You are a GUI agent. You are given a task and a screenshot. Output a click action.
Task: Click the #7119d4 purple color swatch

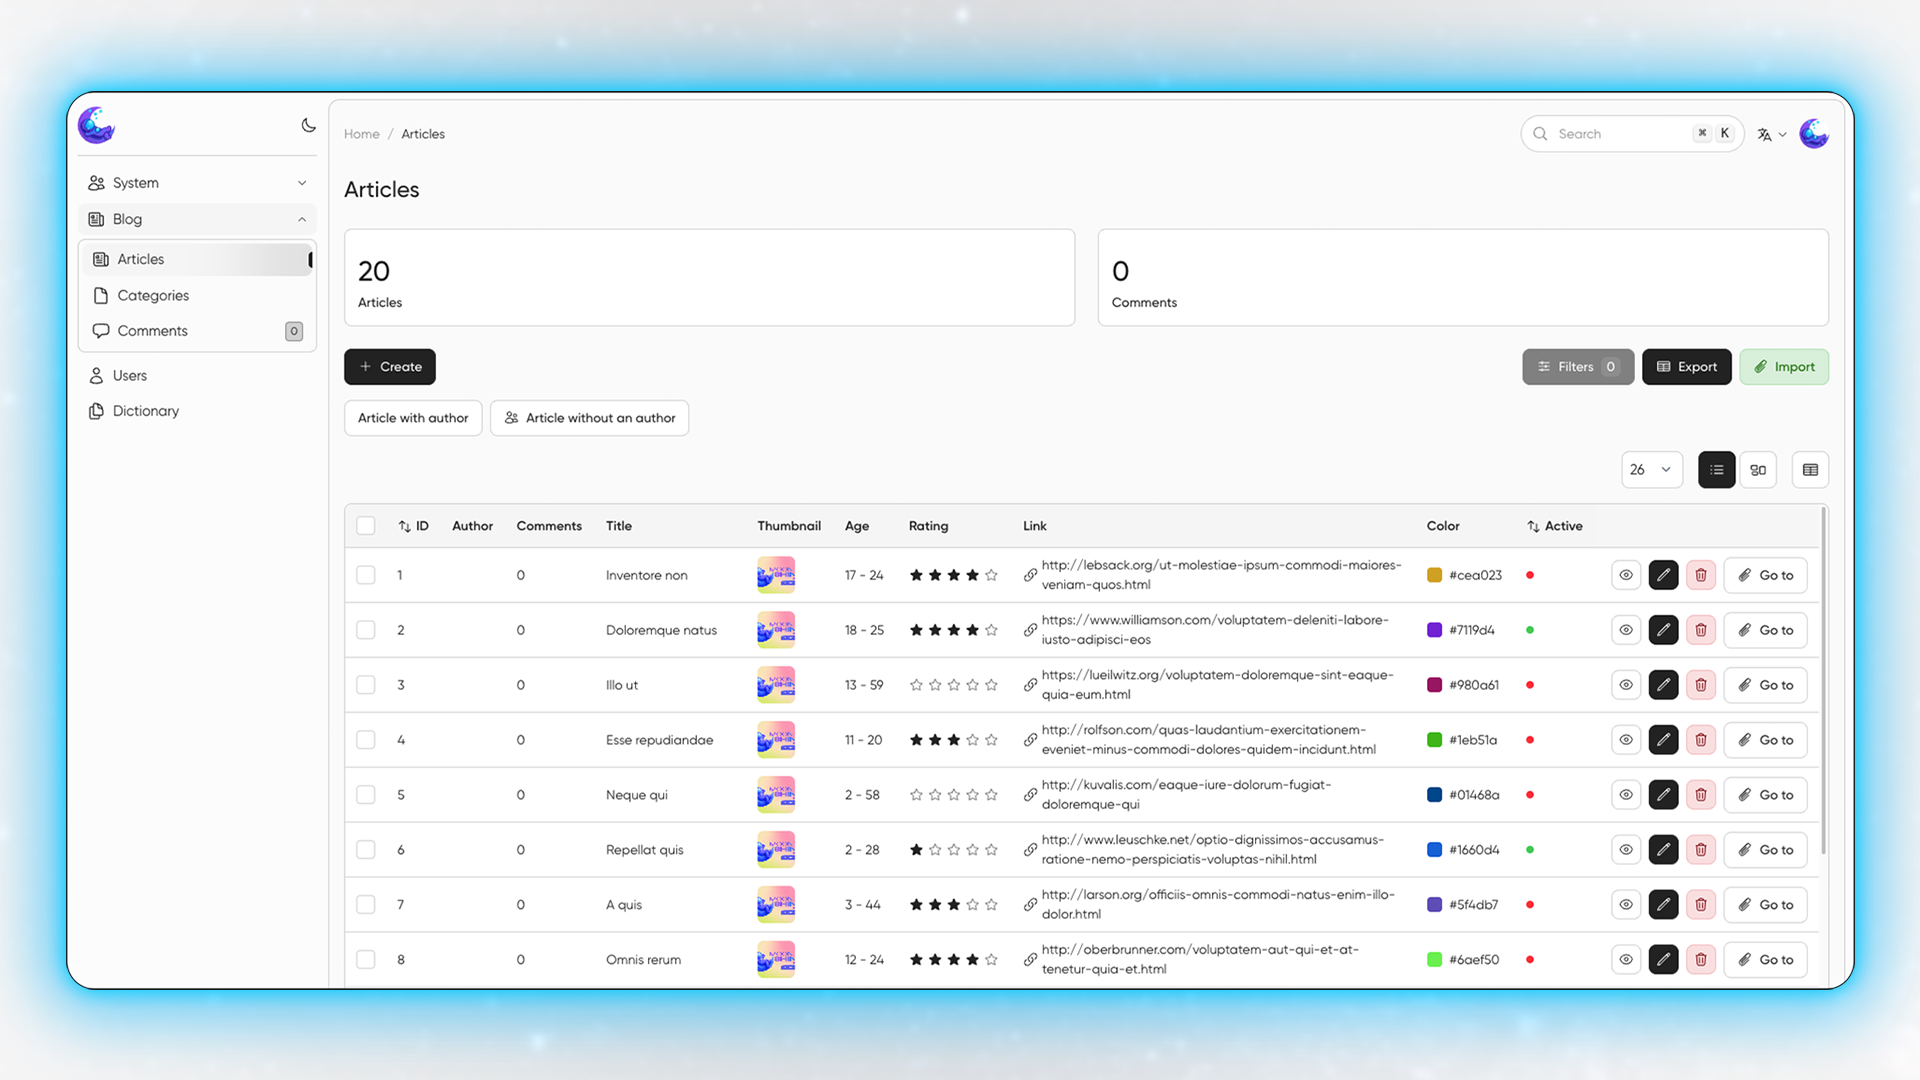point(1434,630)
